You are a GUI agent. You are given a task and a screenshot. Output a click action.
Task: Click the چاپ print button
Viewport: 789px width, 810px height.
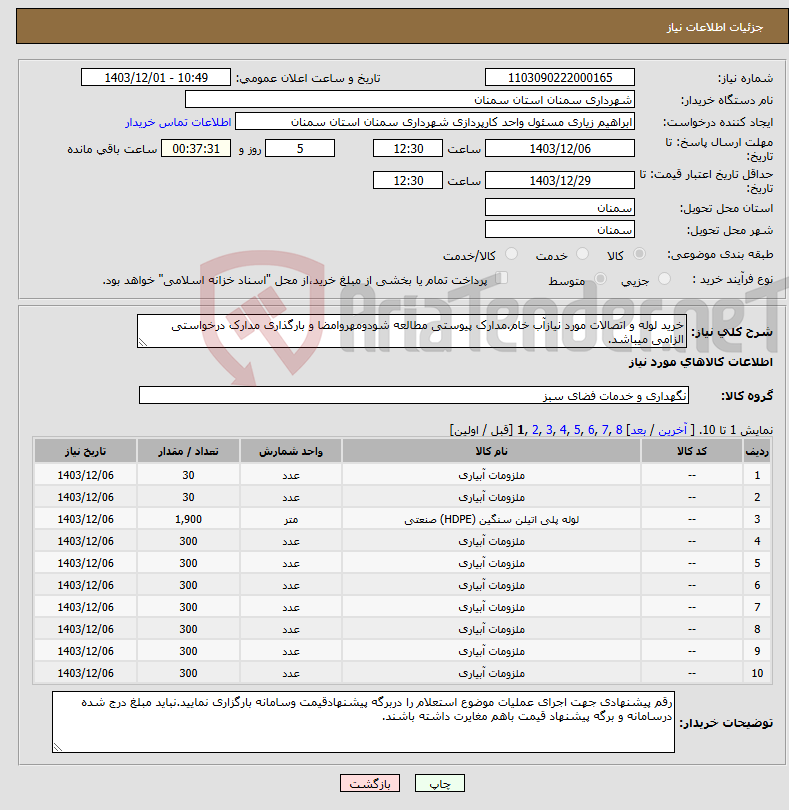coord(440,783)
